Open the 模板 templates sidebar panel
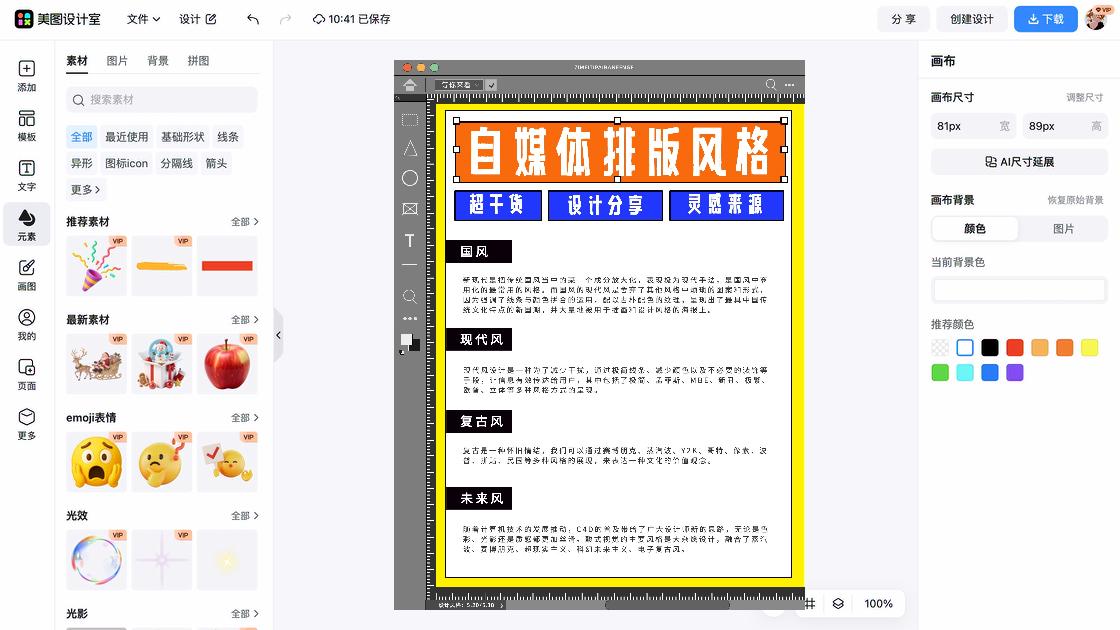Viewport: 1120px width, 630px height. [x=26, y=126]
